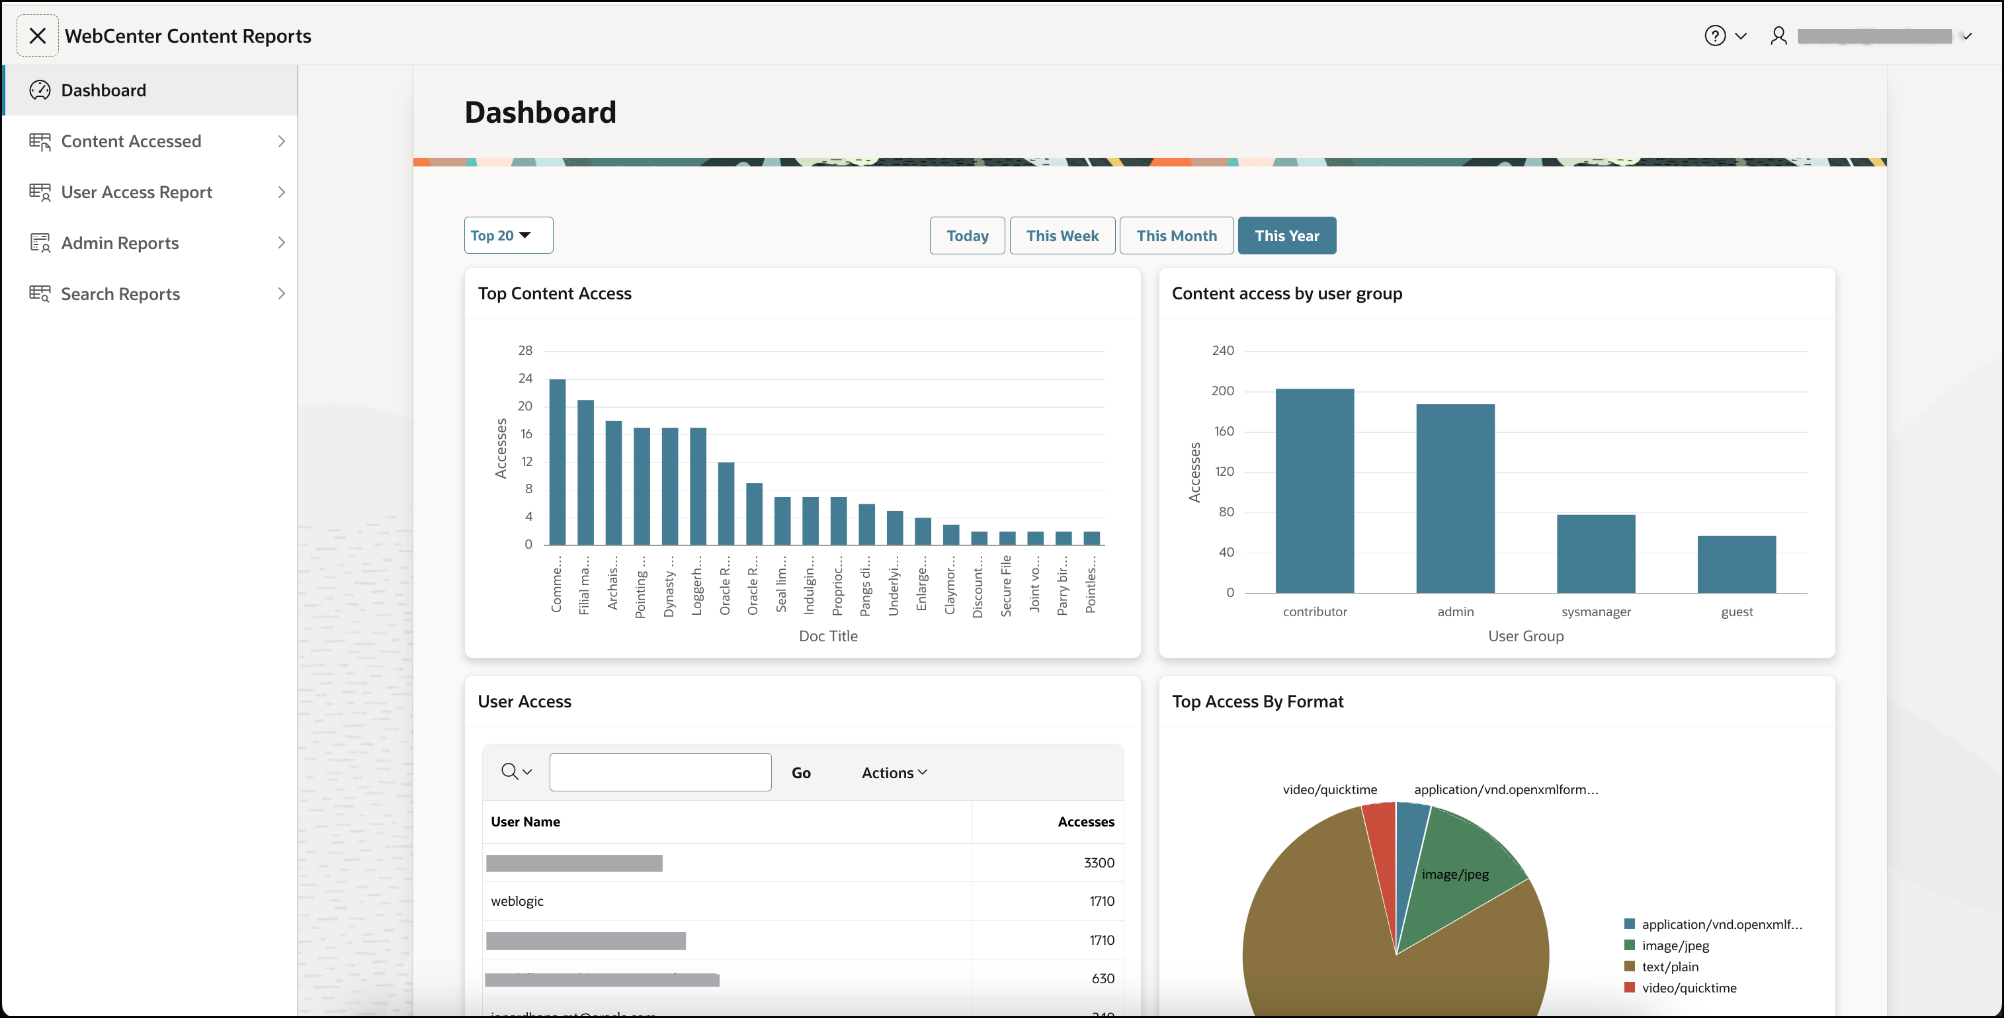Click the 3300 accesses value
This screenshot has height=1018, width=2004.
pyautogui.click(x=1099, y=862)
